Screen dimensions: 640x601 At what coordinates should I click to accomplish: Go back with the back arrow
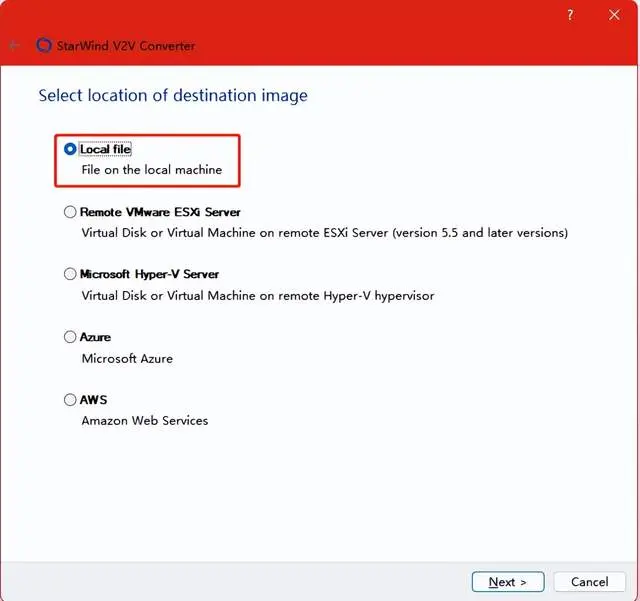pyautogui.click(x=14, y=45)
